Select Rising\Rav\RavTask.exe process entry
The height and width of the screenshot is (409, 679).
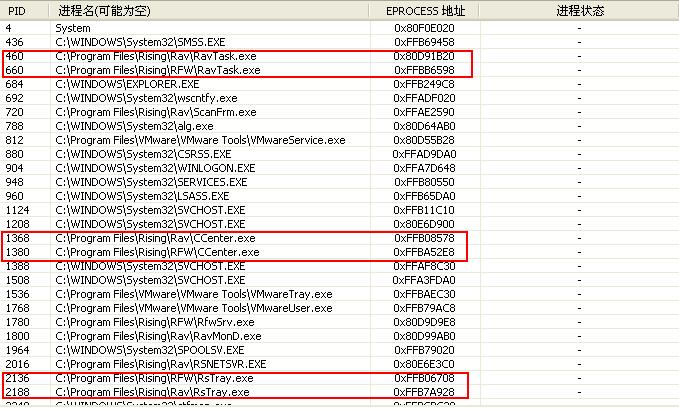(x=156, y=56)
